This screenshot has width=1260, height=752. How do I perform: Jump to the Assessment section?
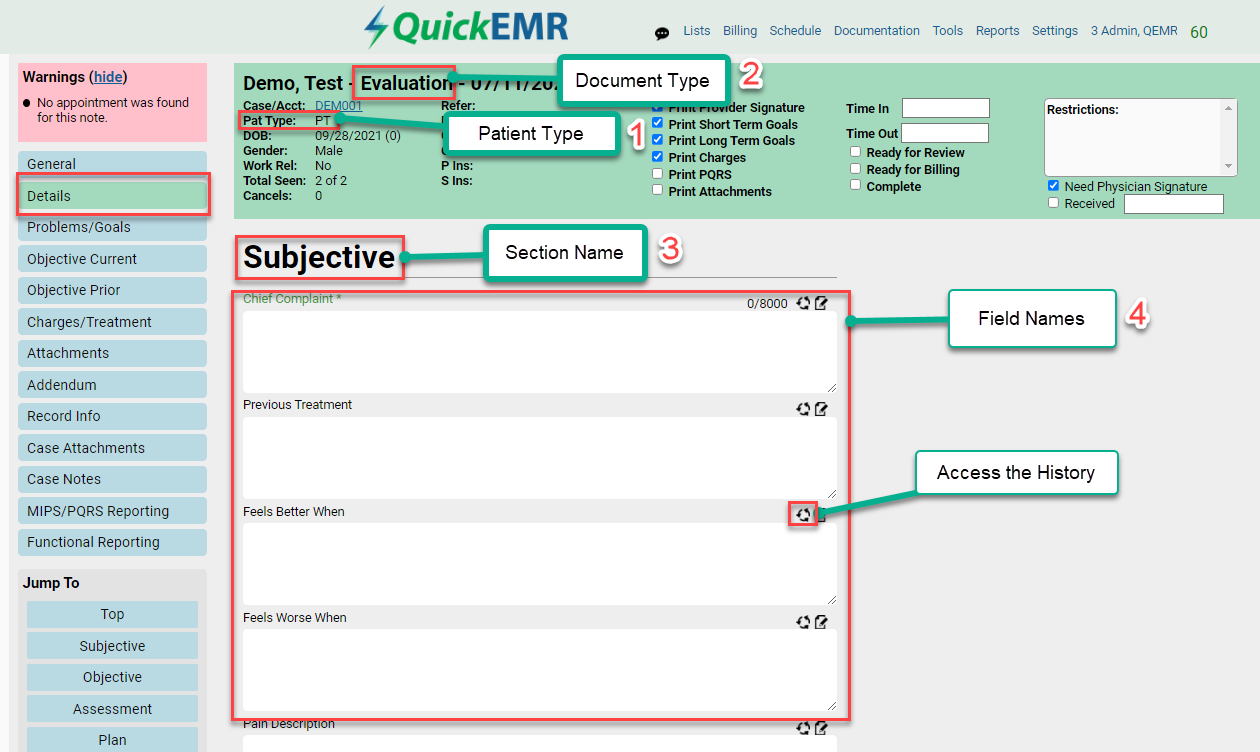[x=112, y=709]
